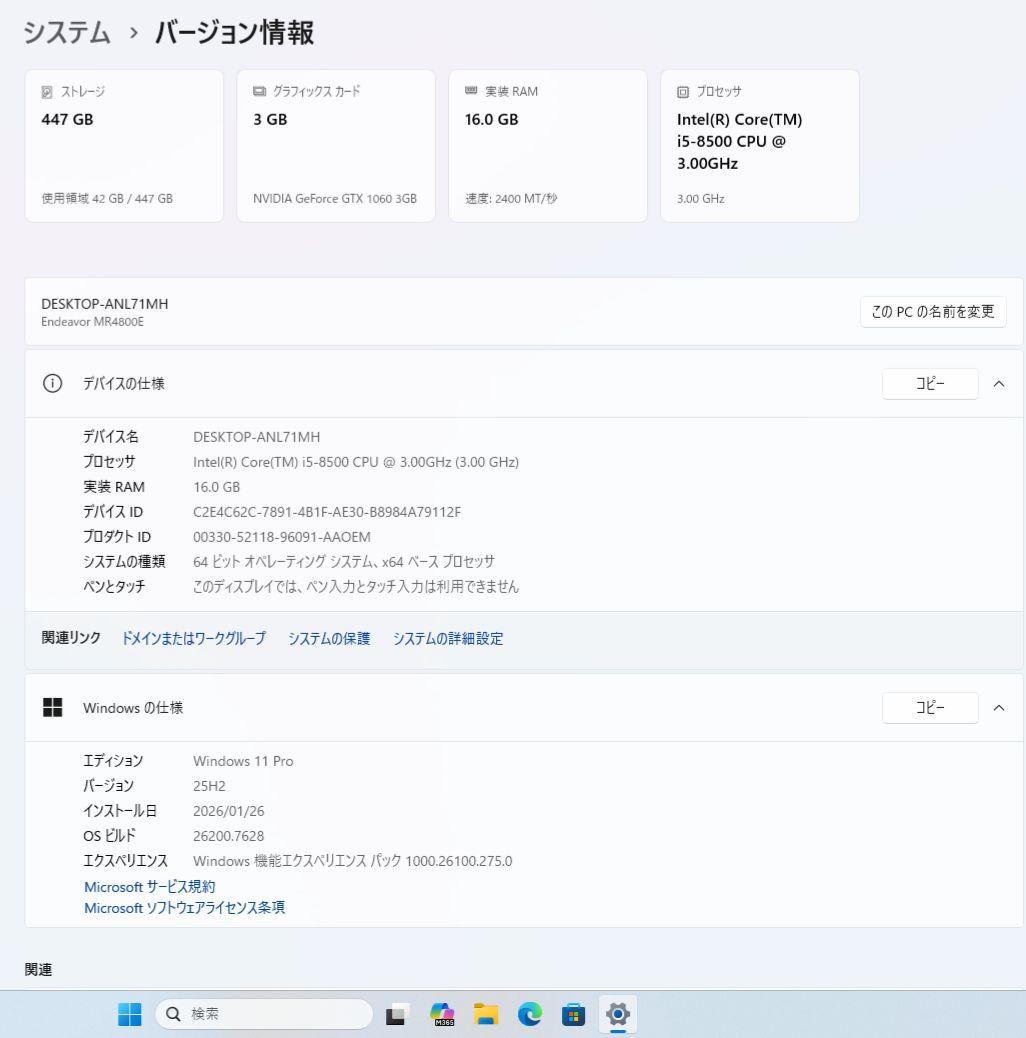
Task: Click the Windows Start button
Action: pyautogui.click(x=128, y=1013)
